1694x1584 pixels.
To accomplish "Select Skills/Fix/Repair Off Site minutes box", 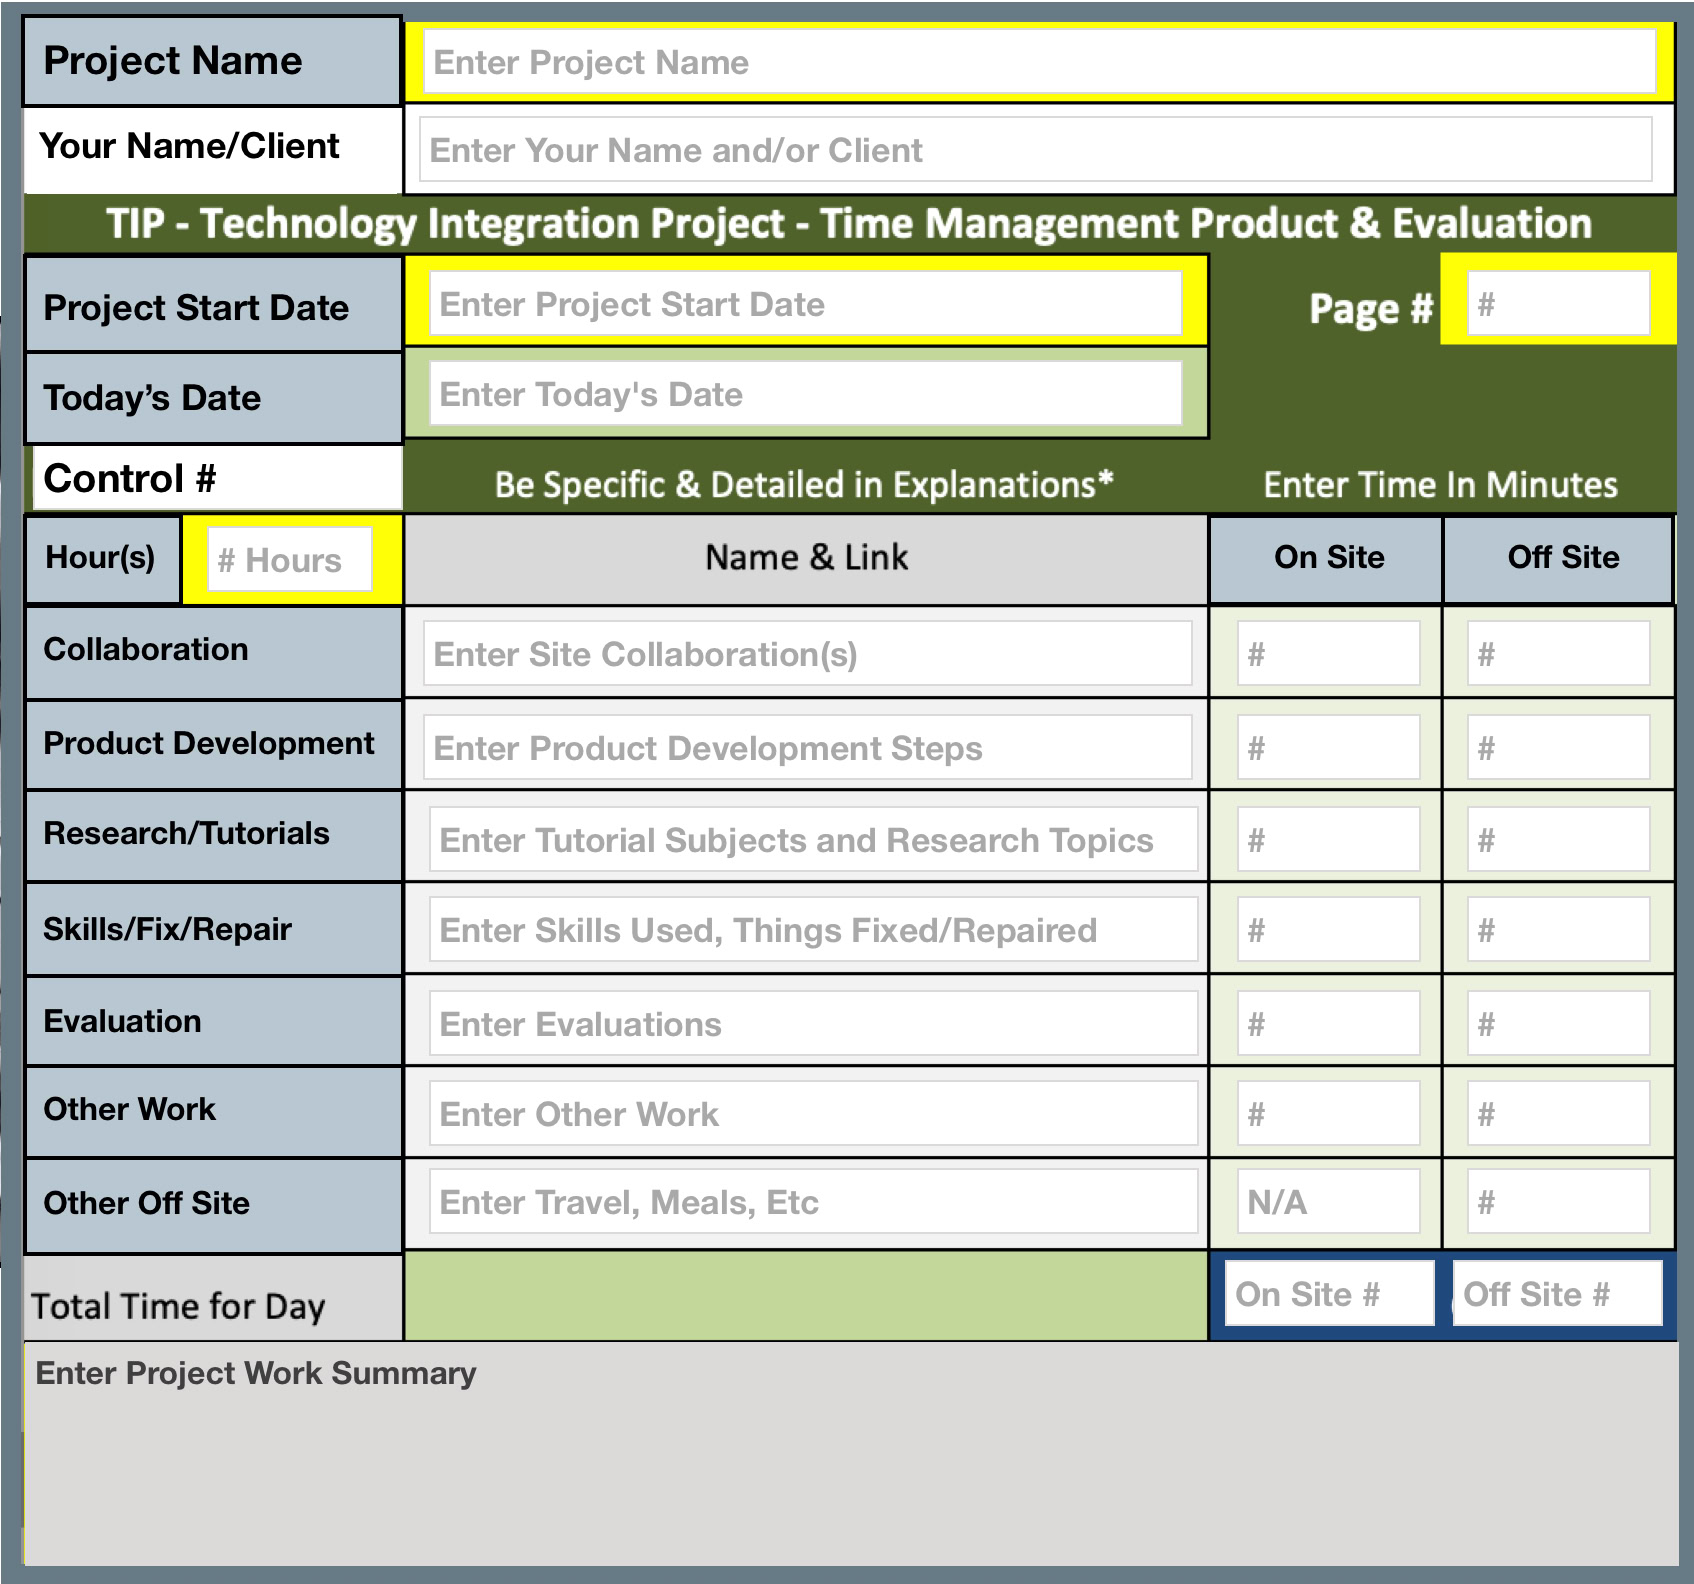I will point(1559,929).
